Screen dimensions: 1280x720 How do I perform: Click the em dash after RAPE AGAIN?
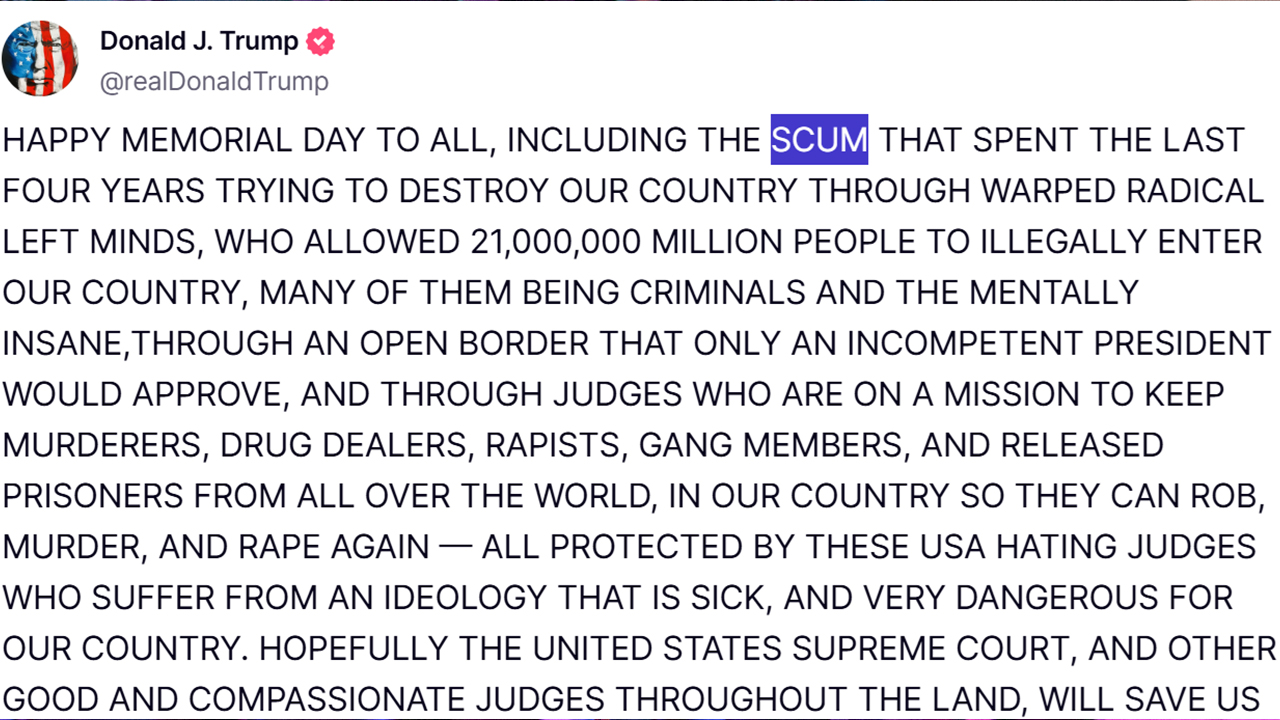(455, 547)
